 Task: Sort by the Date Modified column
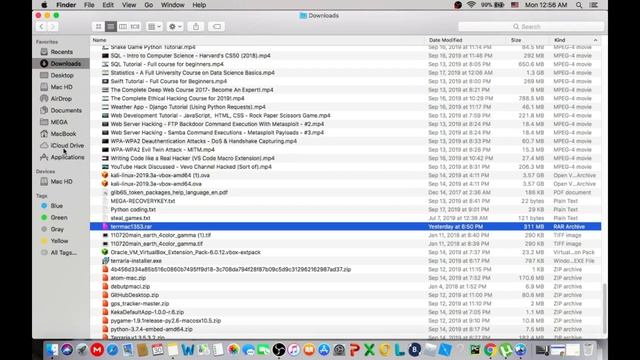pos(445,40)
